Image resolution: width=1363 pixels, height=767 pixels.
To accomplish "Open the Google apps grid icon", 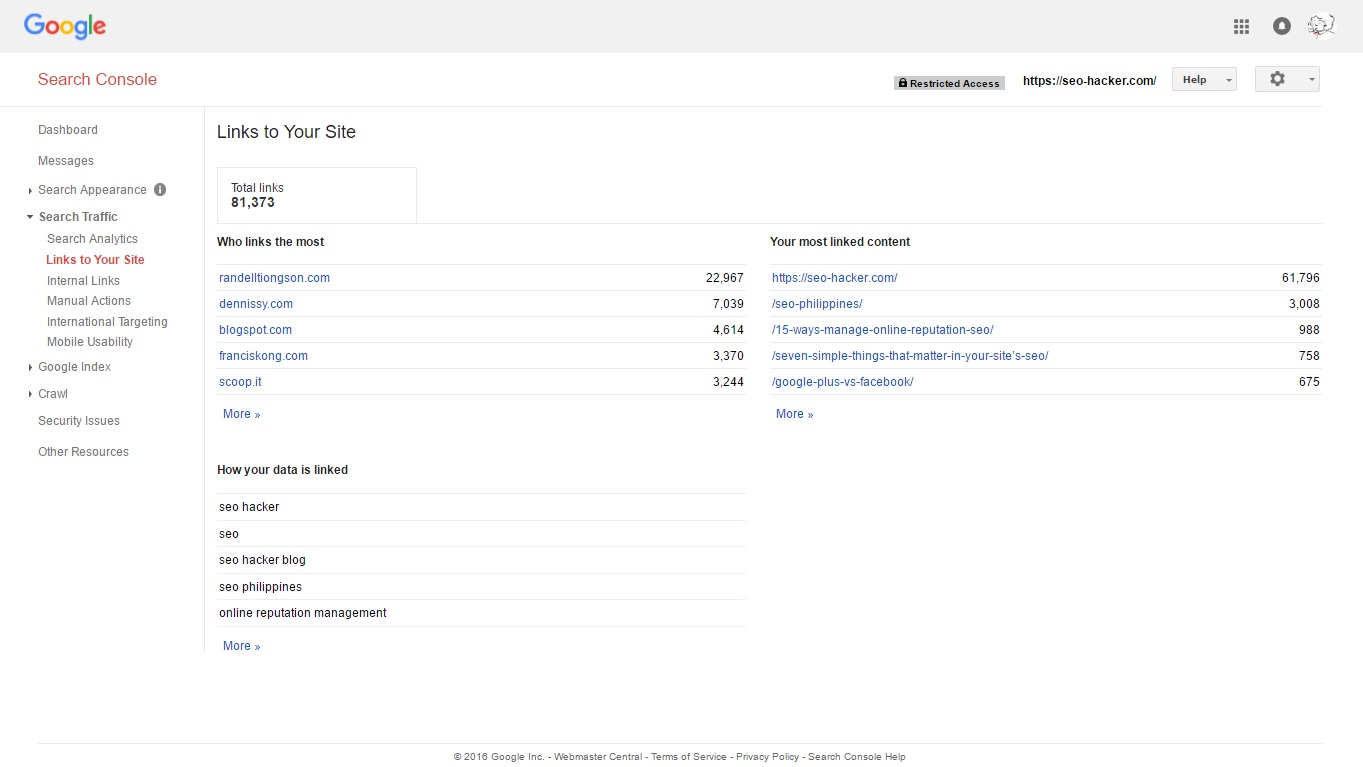I will [x=1241, y=27].
